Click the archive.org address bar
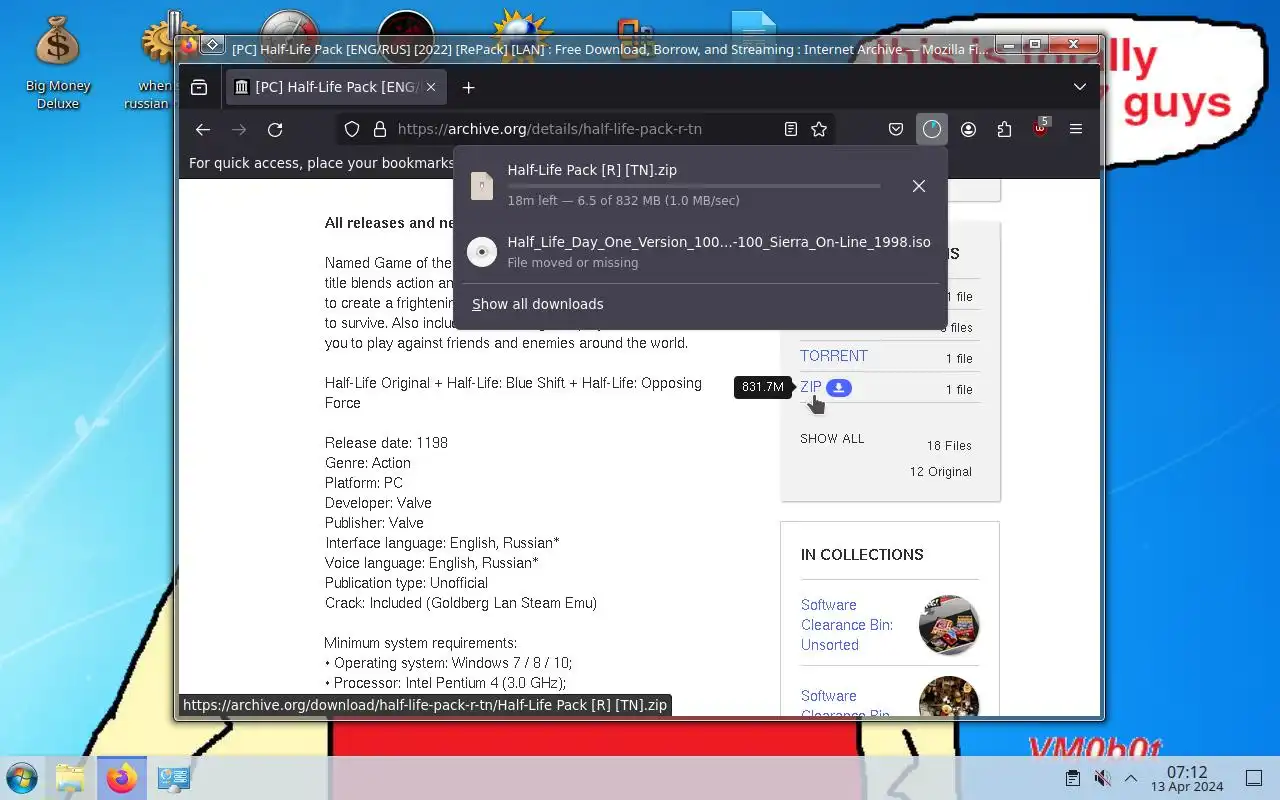The width and height of the screenshot is (1280, 800). [583, 129]
